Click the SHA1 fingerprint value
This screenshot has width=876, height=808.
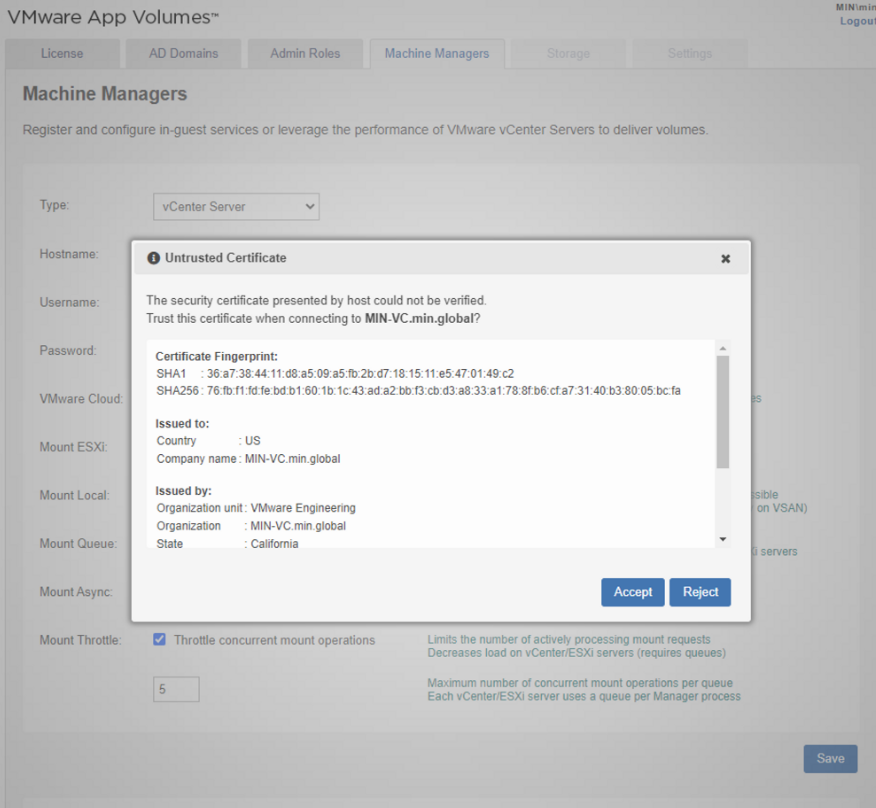pyautogui.click(x=360, y=374)
